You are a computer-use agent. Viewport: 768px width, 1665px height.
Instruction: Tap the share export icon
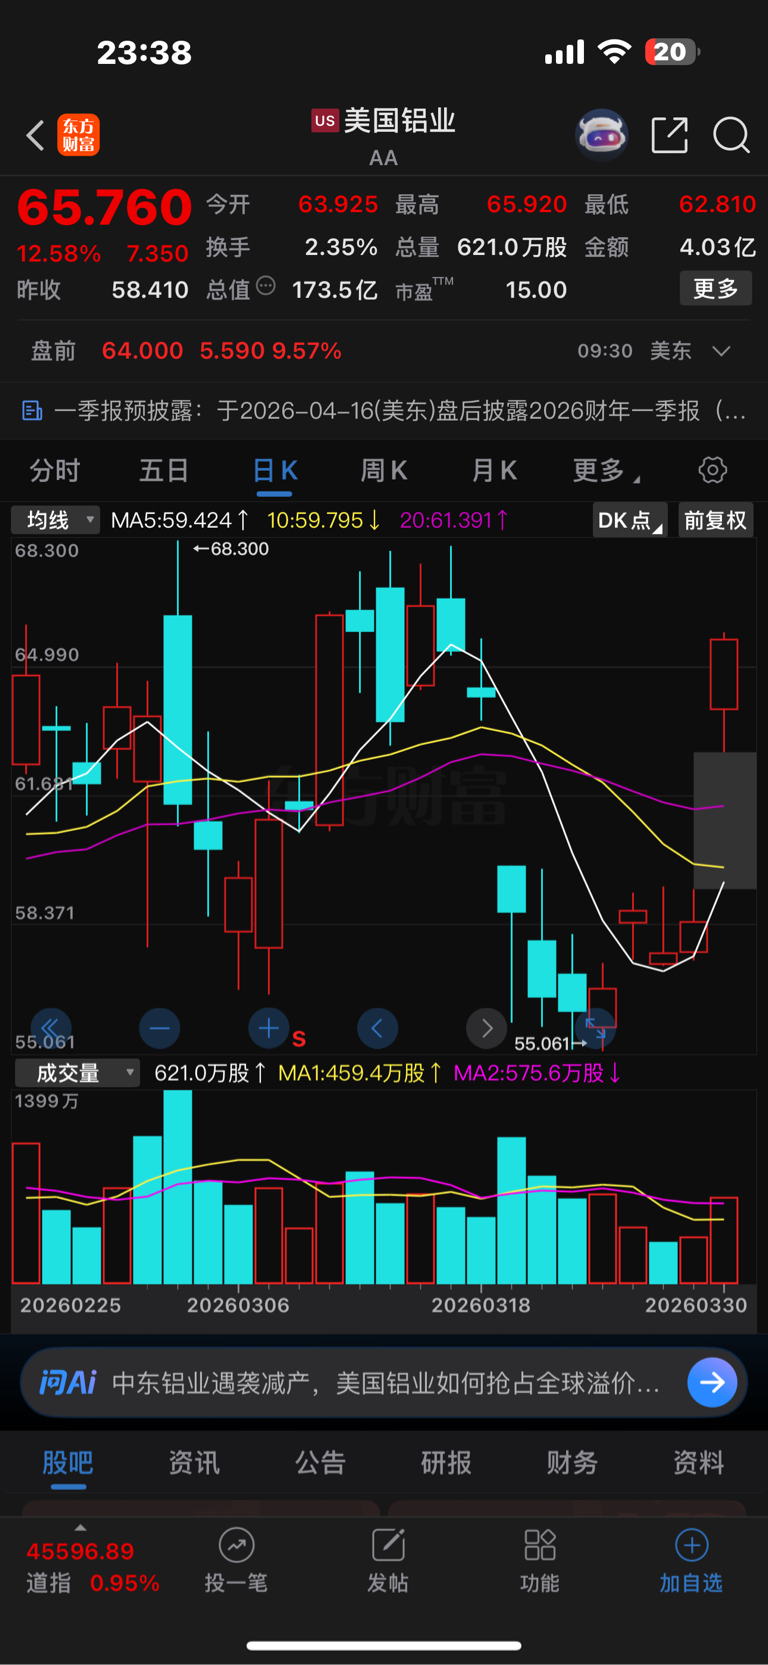pos(669,135)
